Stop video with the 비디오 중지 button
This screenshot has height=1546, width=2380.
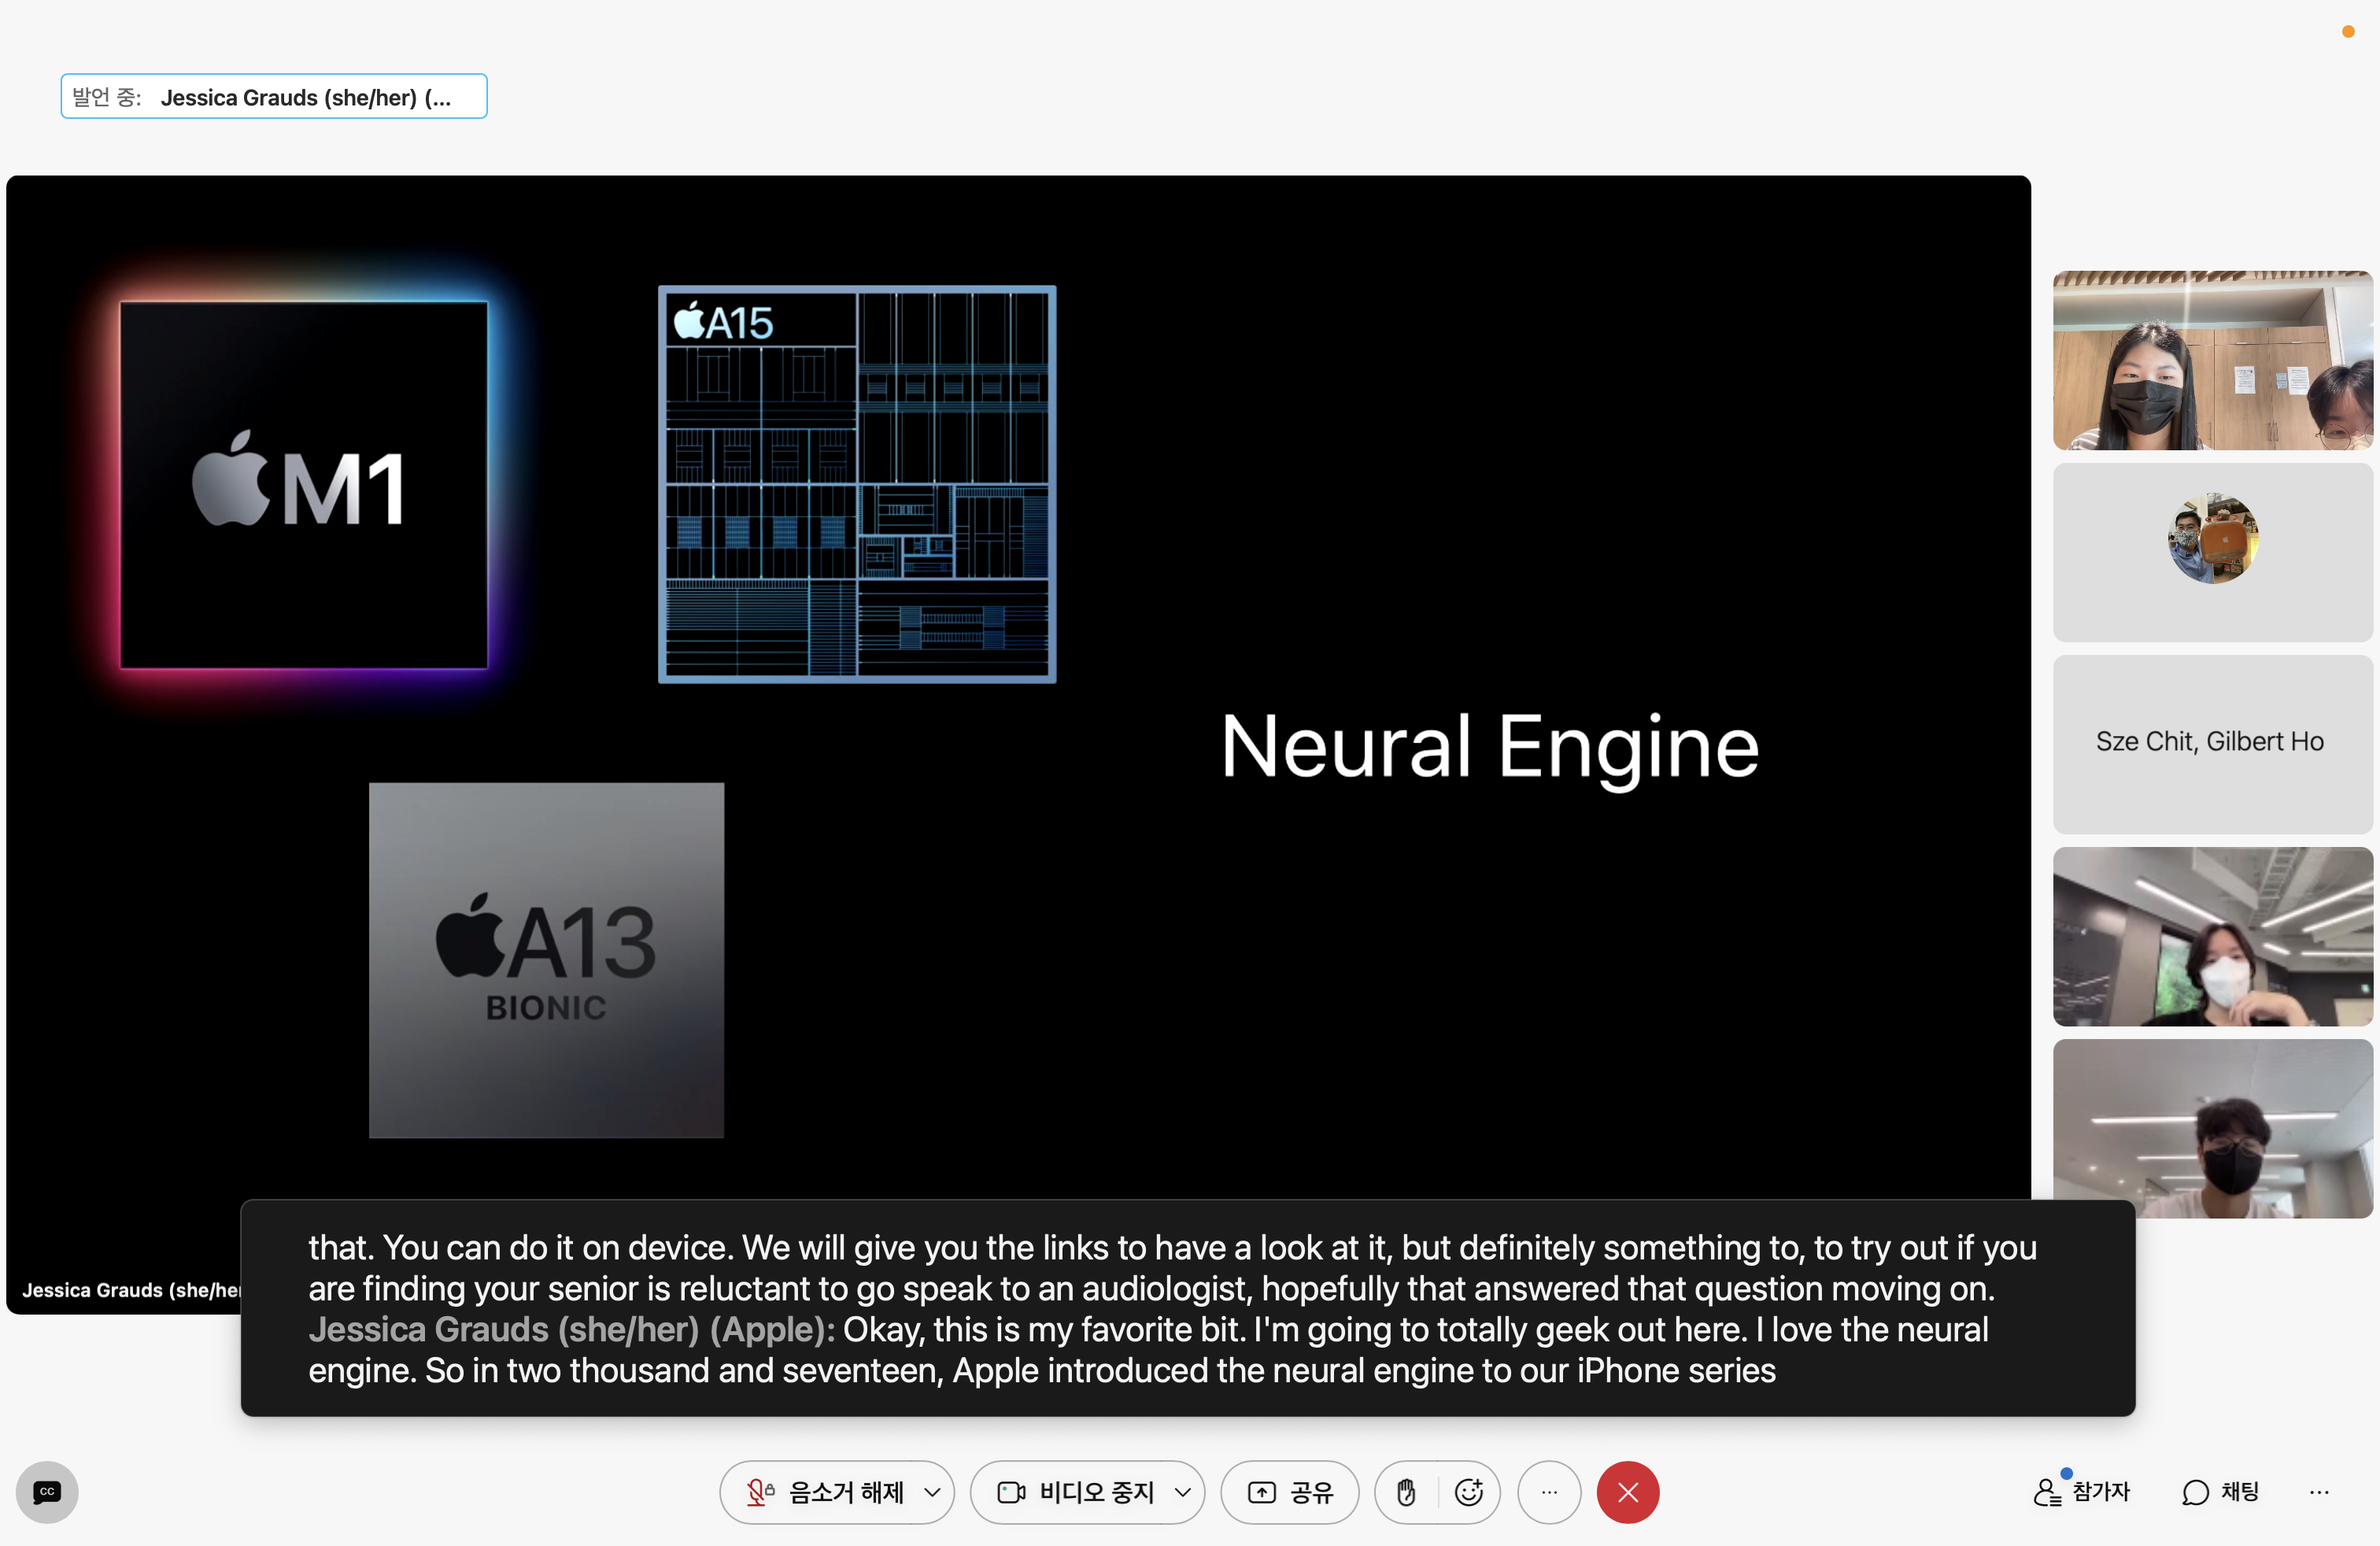click(x=1076, y=1492)
